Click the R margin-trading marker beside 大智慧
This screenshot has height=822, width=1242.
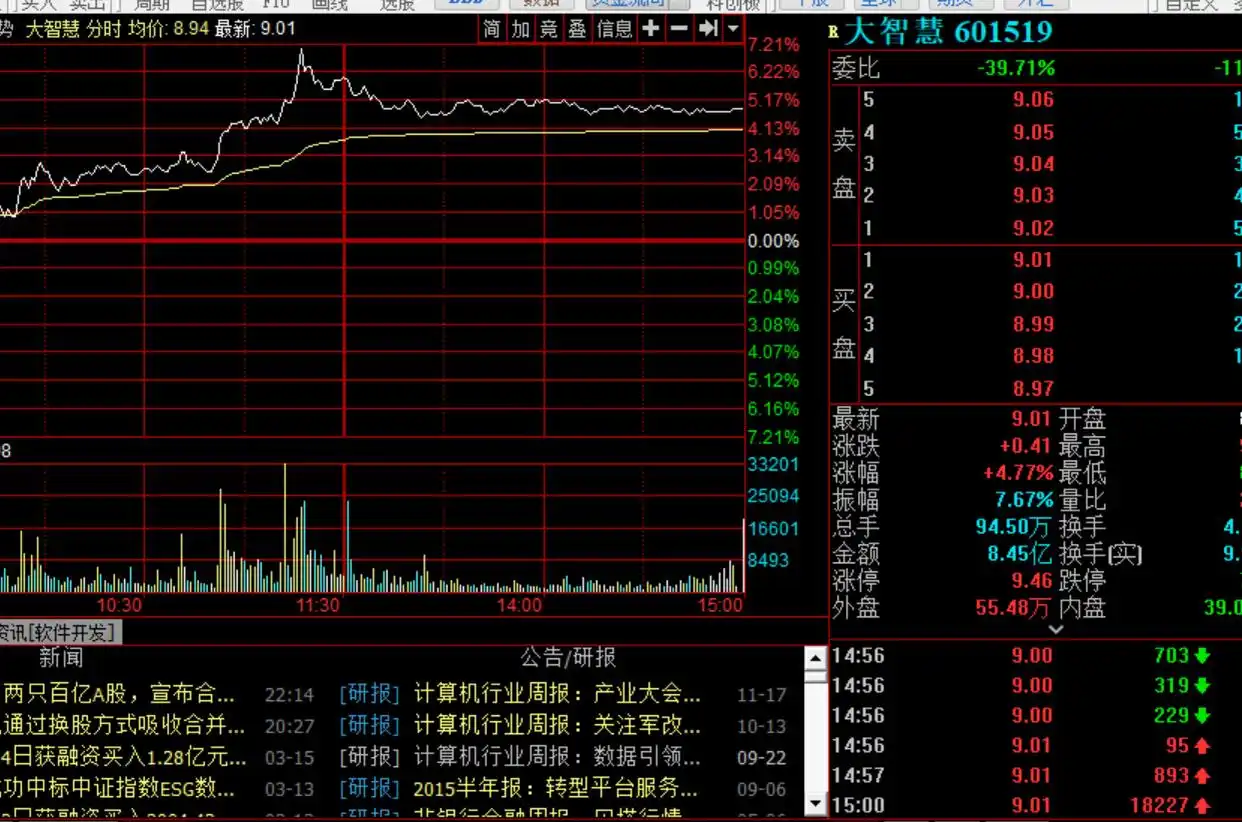834,33
